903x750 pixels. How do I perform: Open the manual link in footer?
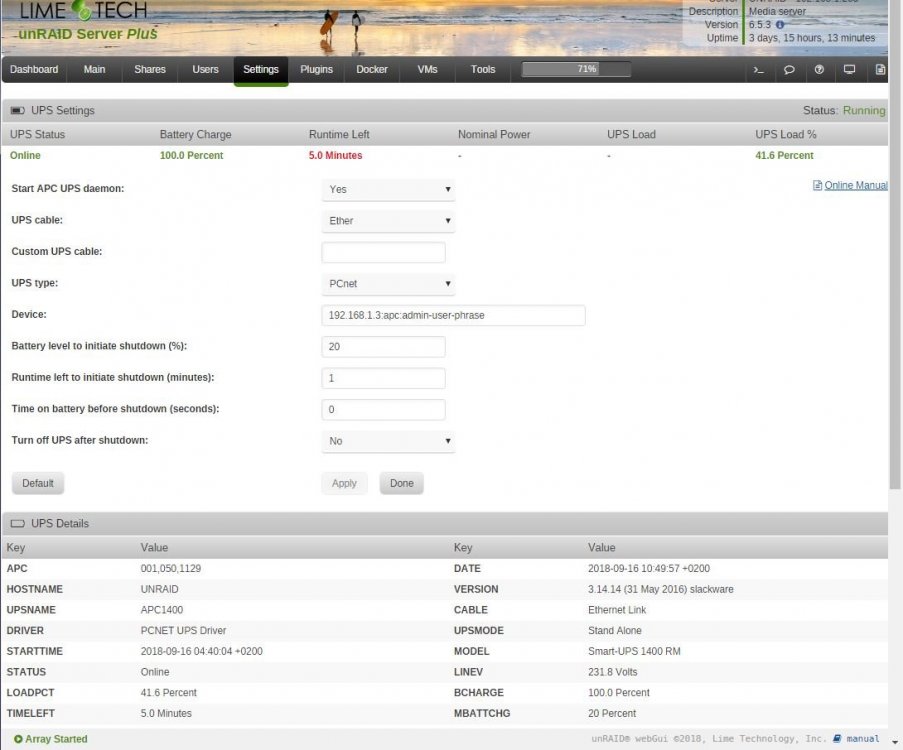pyautogui.click(x=863, y=738)
